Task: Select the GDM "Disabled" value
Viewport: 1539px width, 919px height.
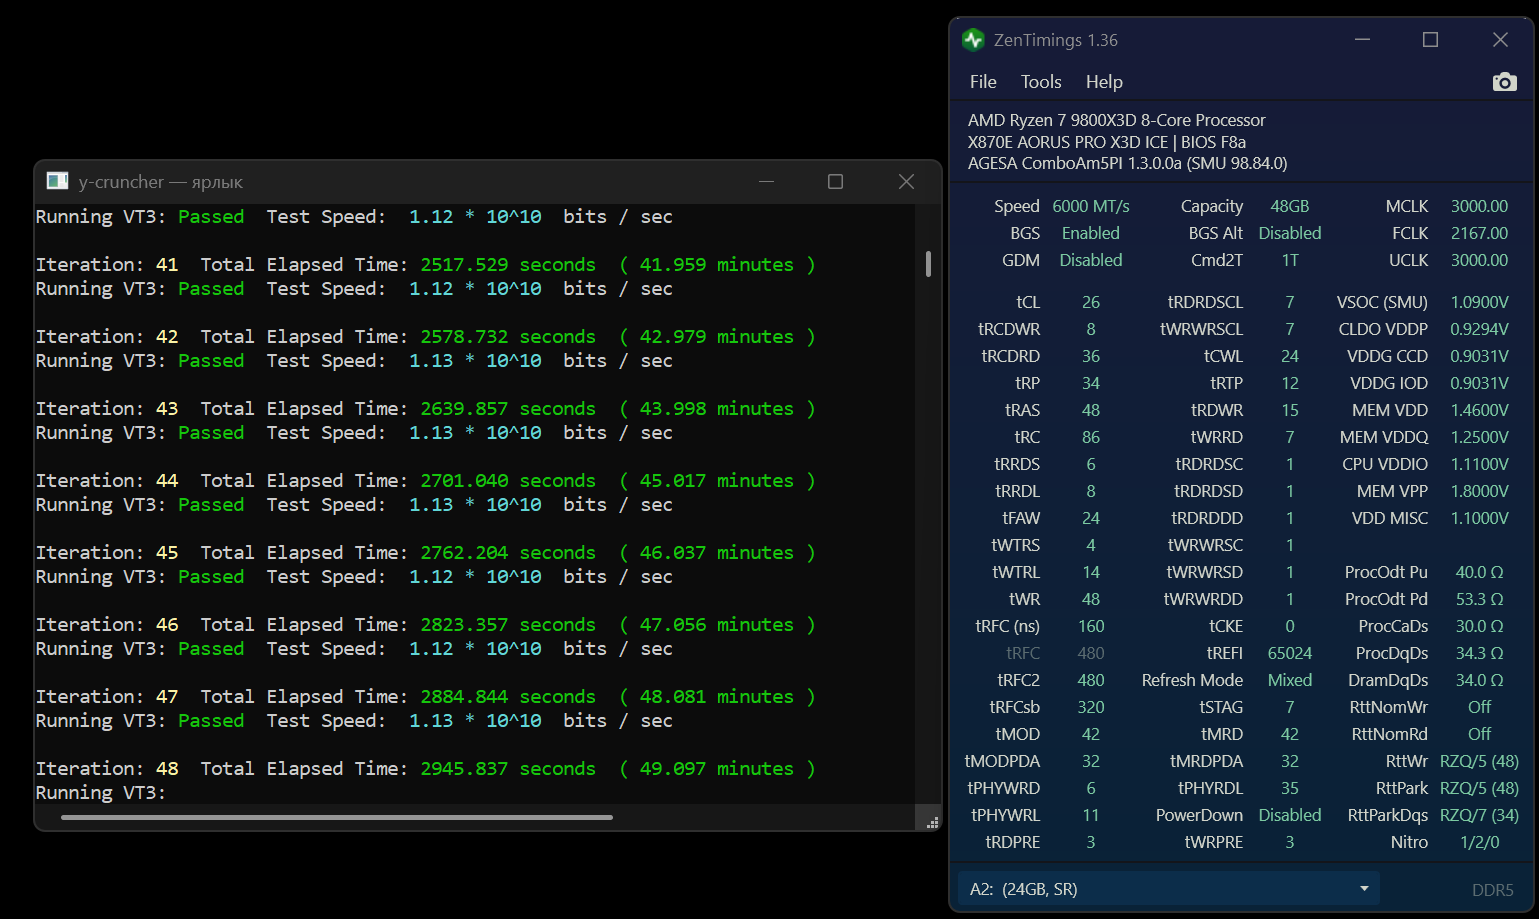Action: pos(1091,260)
